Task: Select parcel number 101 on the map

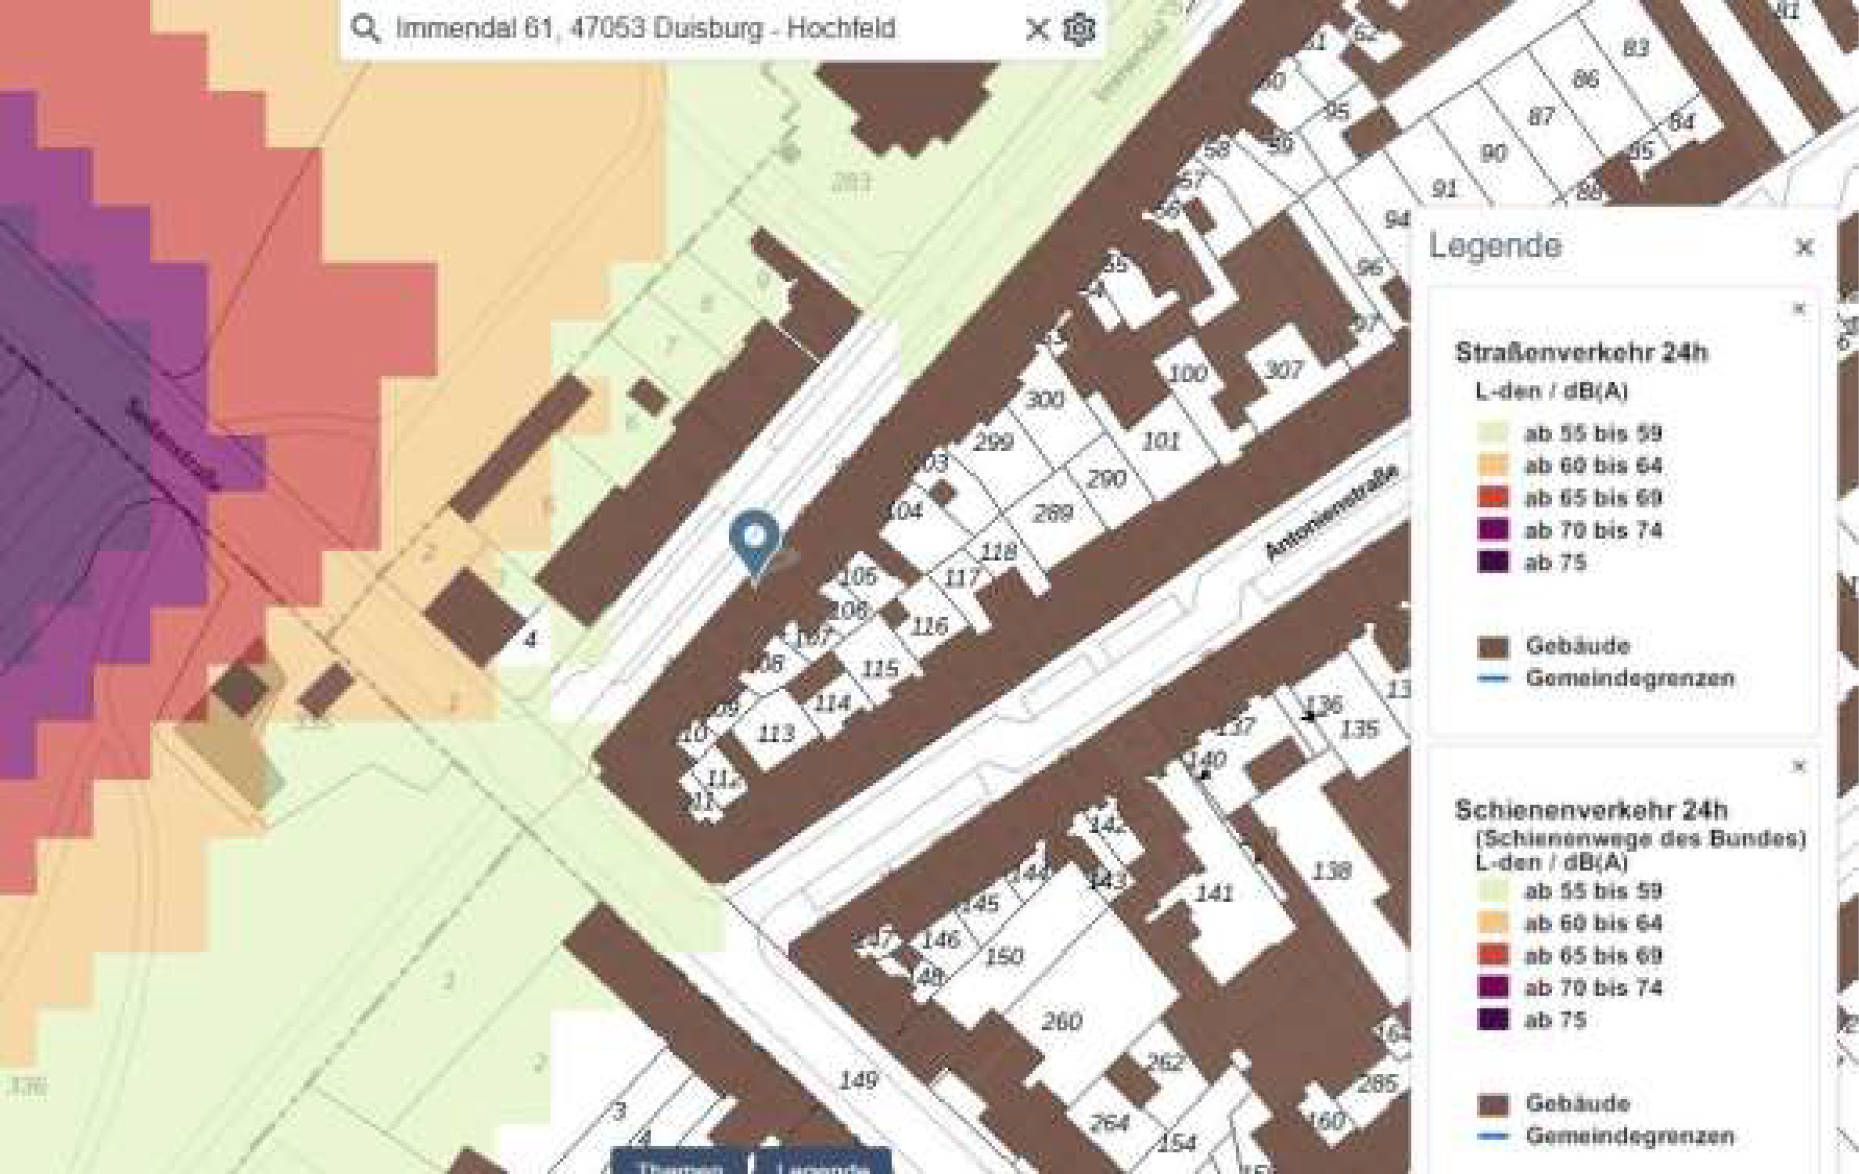Action: tap(1160, 441)
